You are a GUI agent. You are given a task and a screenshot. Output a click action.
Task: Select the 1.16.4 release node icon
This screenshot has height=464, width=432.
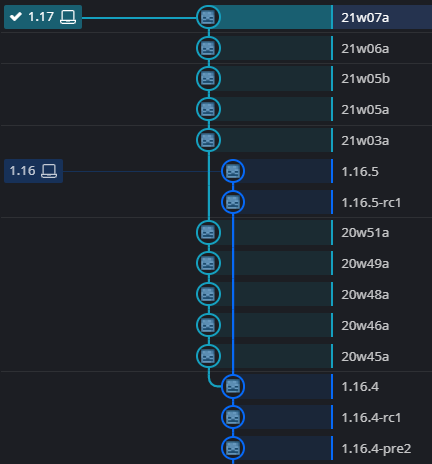233,387
